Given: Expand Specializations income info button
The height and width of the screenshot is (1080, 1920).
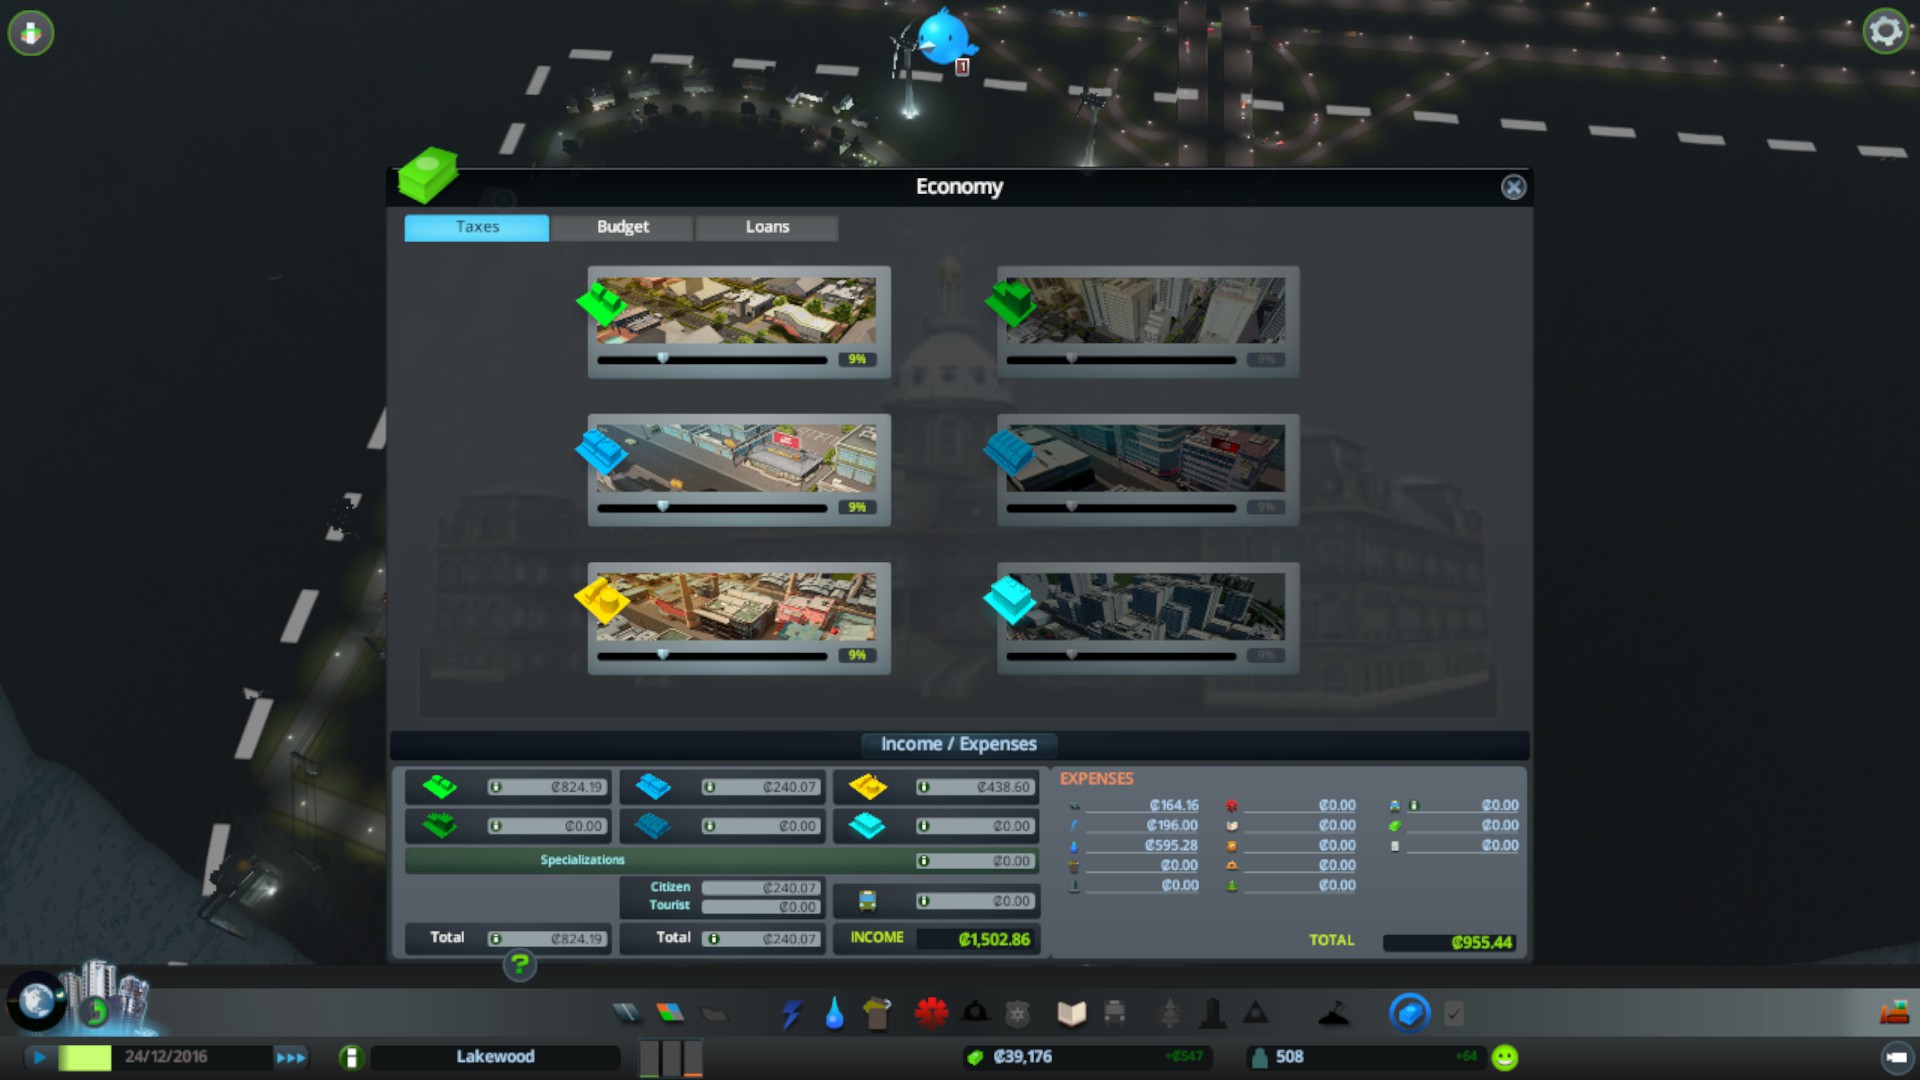Looking at the screenshot, I should coord(923,861).
